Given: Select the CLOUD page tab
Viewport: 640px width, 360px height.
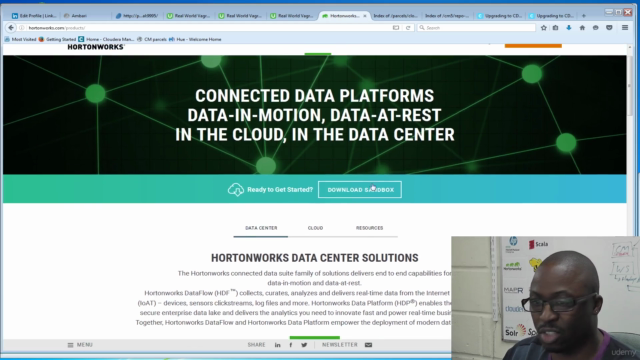Looking at the screenshot, I should tap(315, 228).
